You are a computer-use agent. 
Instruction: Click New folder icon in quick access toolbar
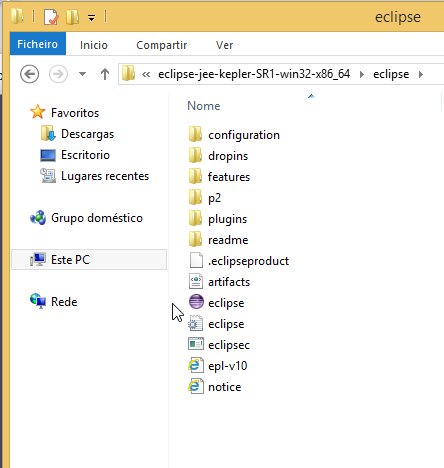[72, 17]
